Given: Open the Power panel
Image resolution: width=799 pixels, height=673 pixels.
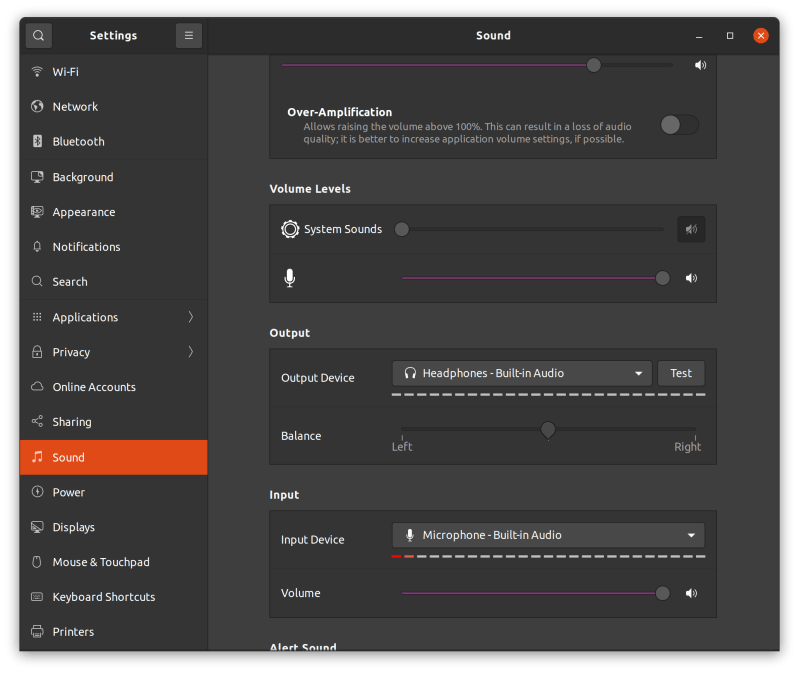Looking at the screenshot, I should 114,492.
